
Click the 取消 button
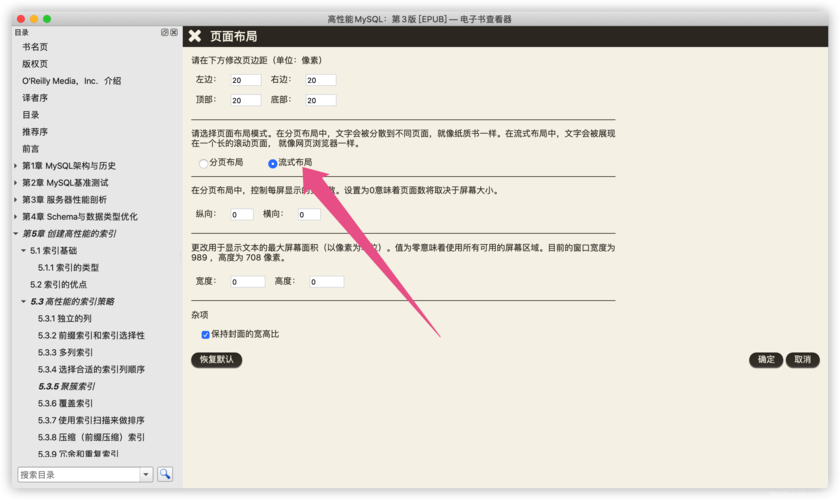802,360
